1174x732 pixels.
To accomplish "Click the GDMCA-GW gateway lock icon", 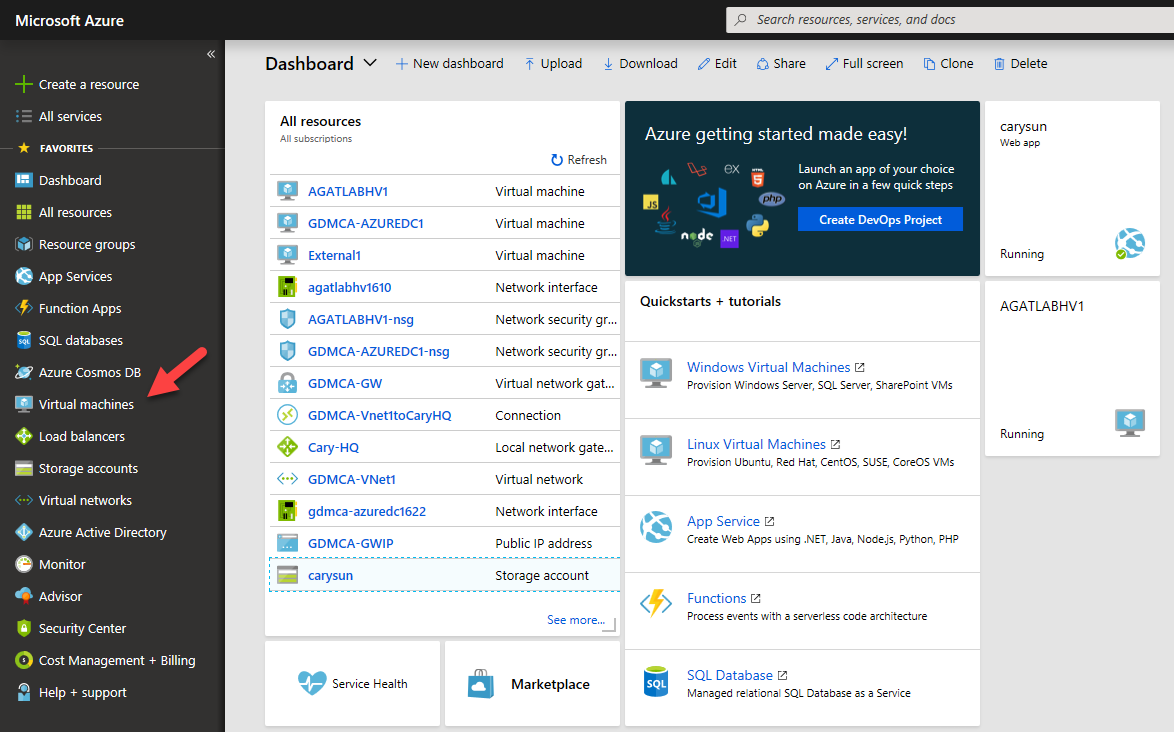I will [288, 383].
